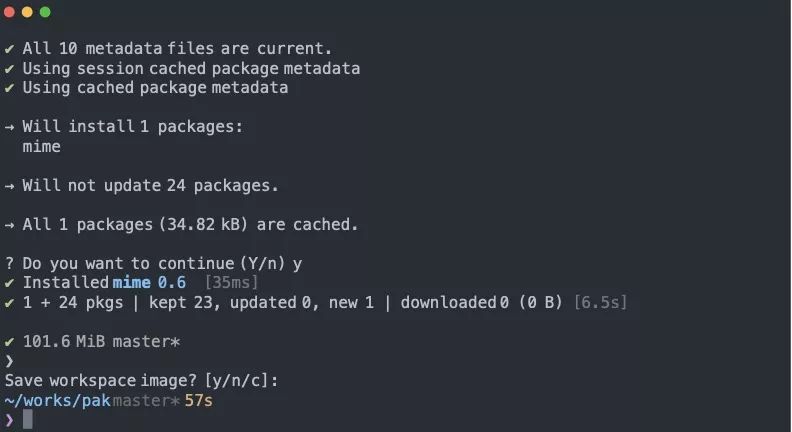This screenshot has width=792, height=432.
Task: Click arrow beside "Will not update 24 packages"
Action: click(x=9, y=186)
